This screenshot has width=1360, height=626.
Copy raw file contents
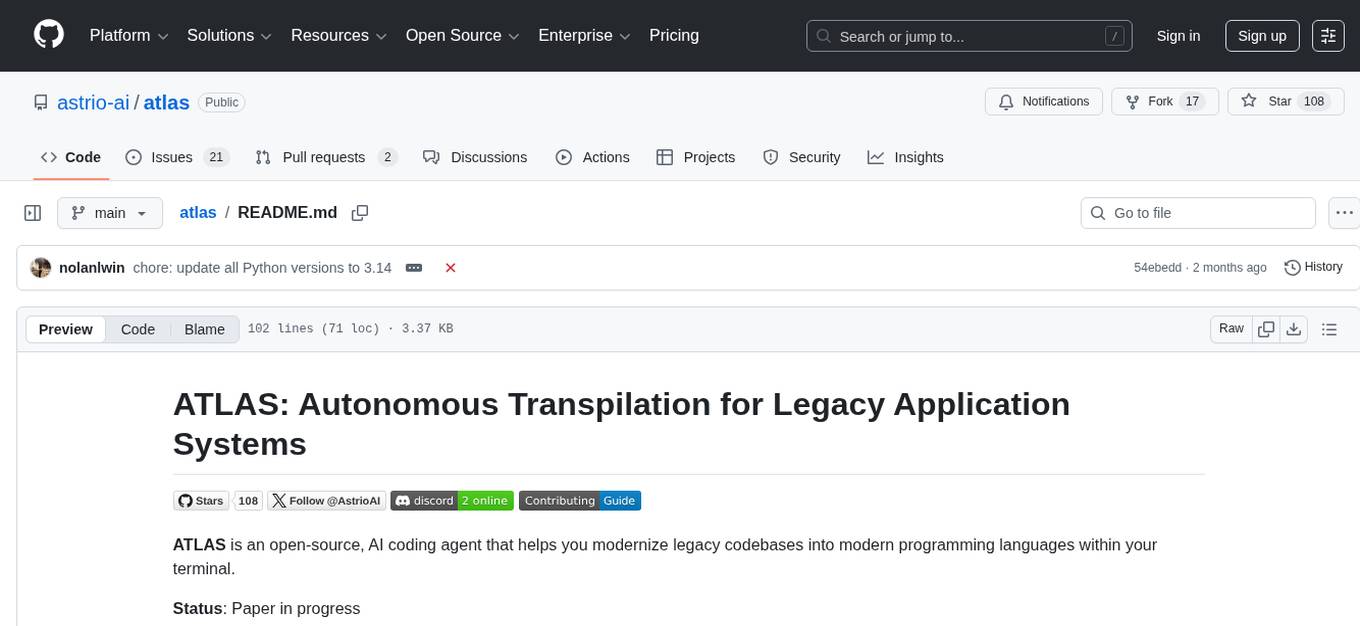point(1266,329)
